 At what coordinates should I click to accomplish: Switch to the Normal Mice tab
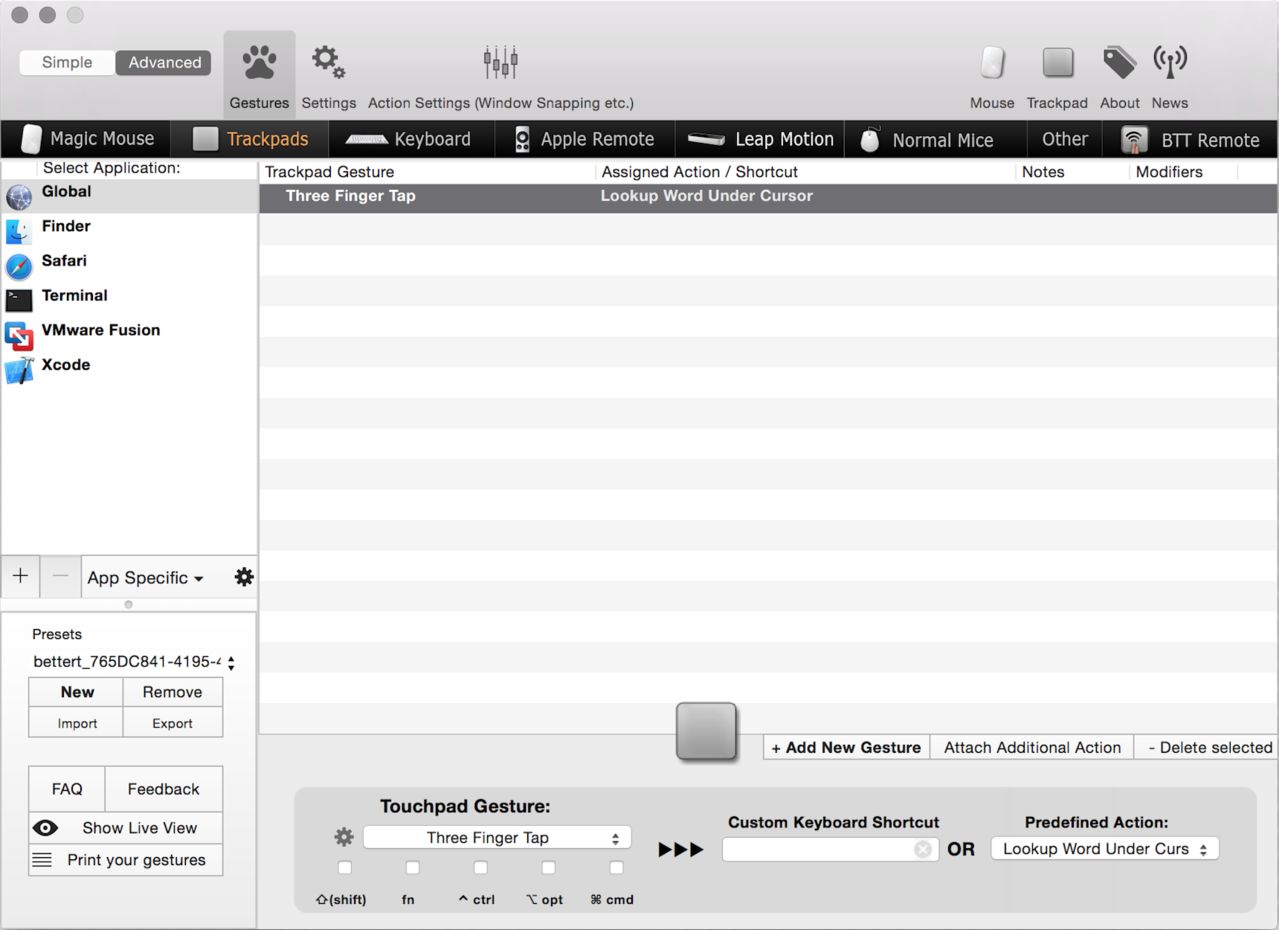click(936, 139)
